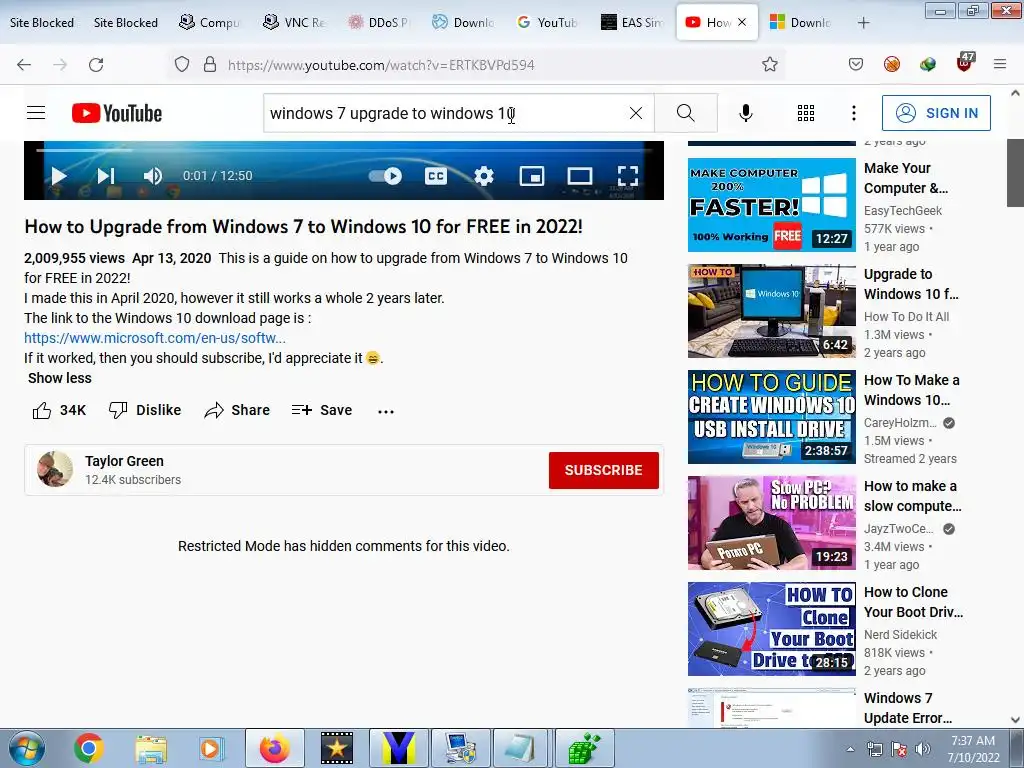Open system volume tray icon
Screen dimensions: 1024x768
point(923,749)
